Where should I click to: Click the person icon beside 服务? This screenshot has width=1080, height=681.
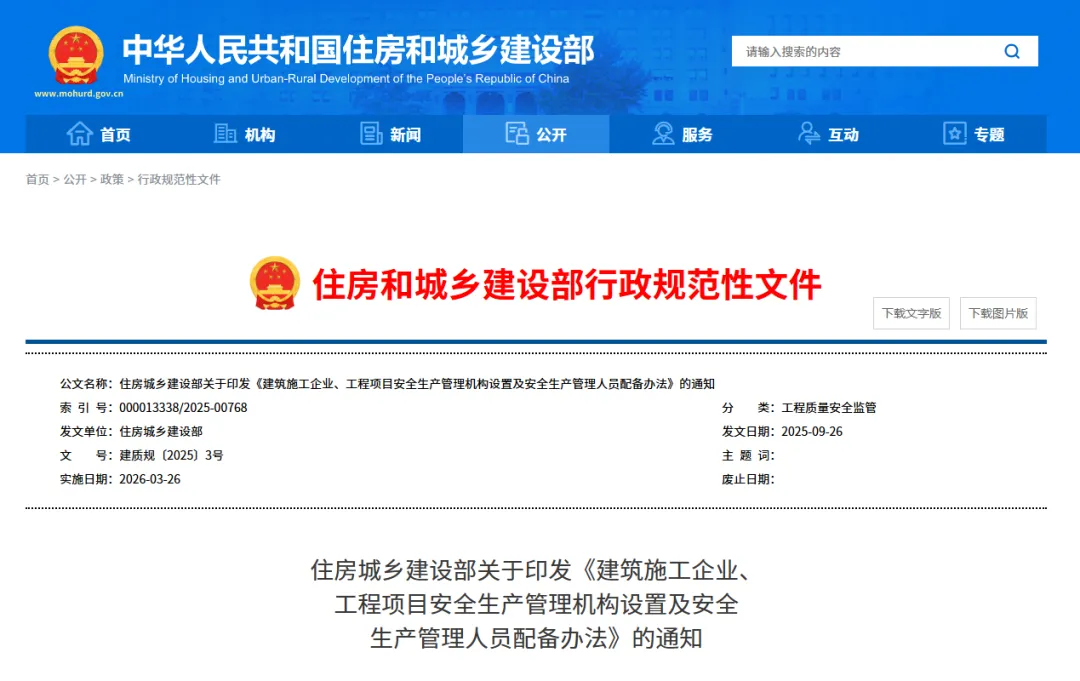tap(663, 134)
